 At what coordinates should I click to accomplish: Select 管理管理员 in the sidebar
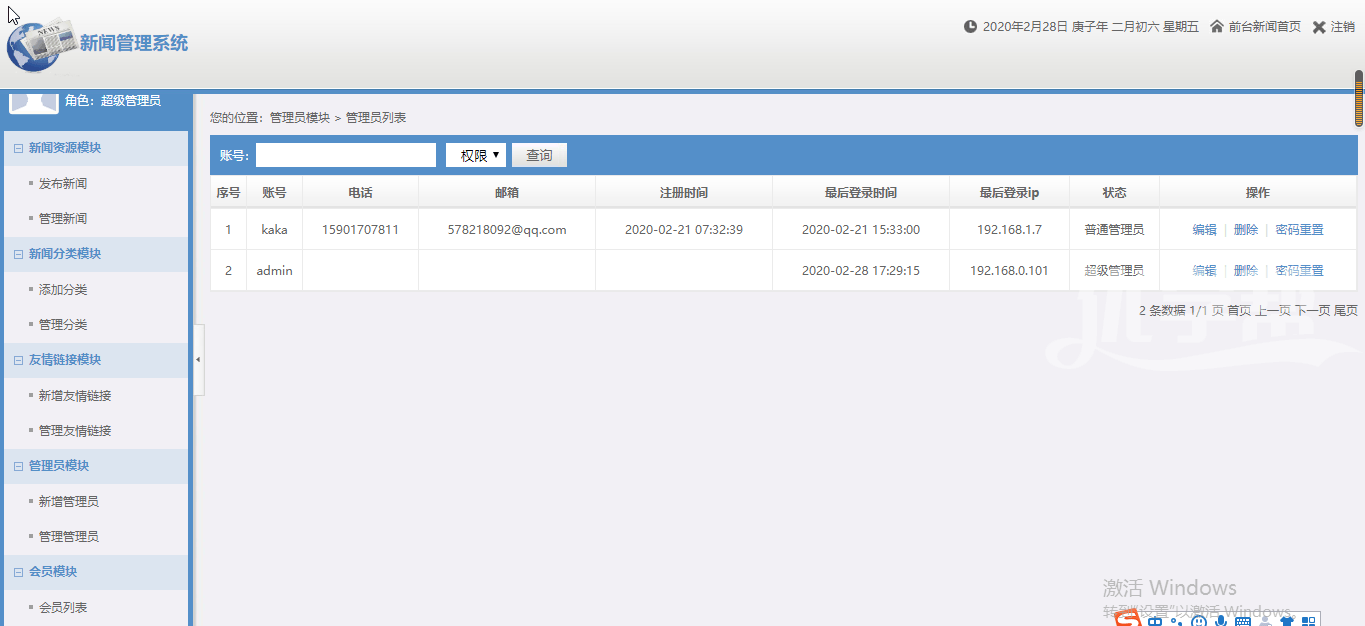(69, 537)
